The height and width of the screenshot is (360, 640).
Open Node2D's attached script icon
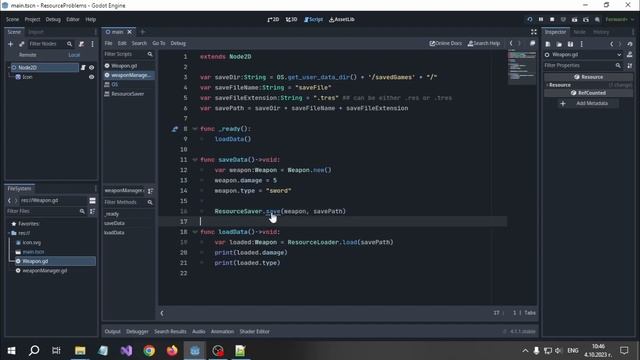coord(83,67)
